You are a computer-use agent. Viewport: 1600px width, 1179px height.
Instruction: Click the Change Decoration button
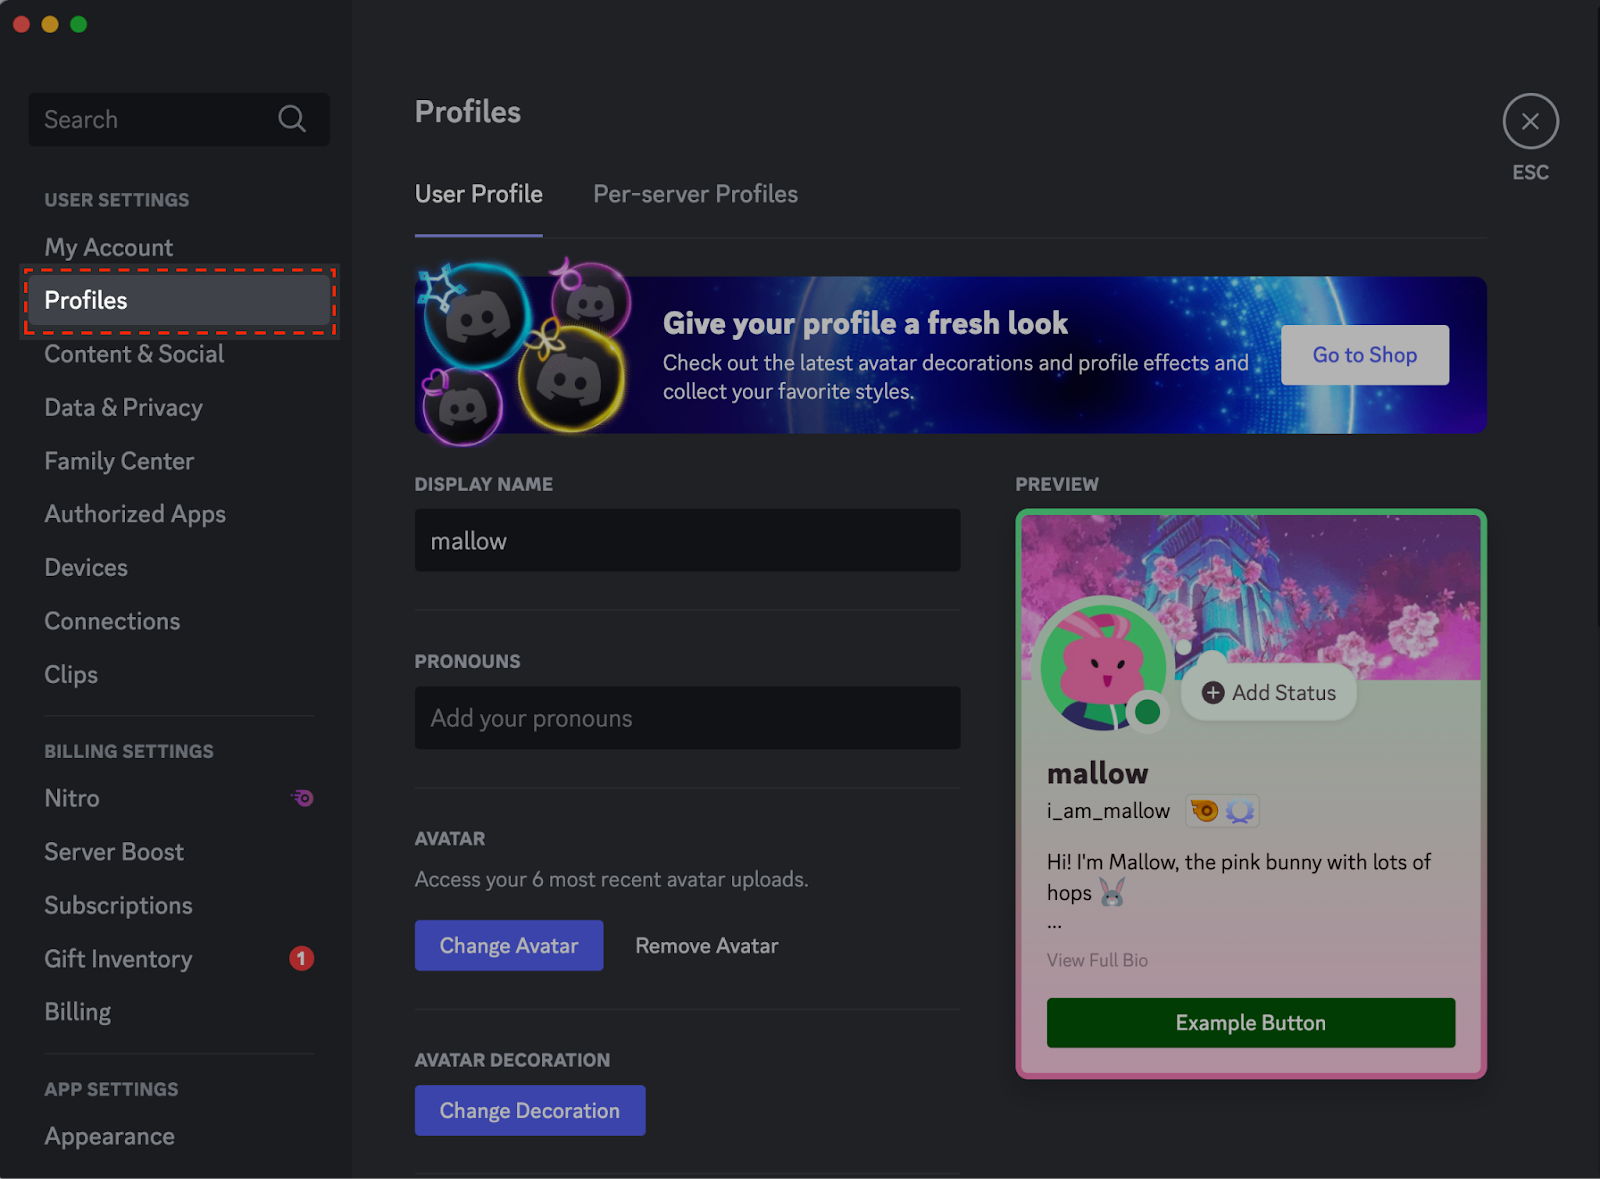(x=530, y=1110)
